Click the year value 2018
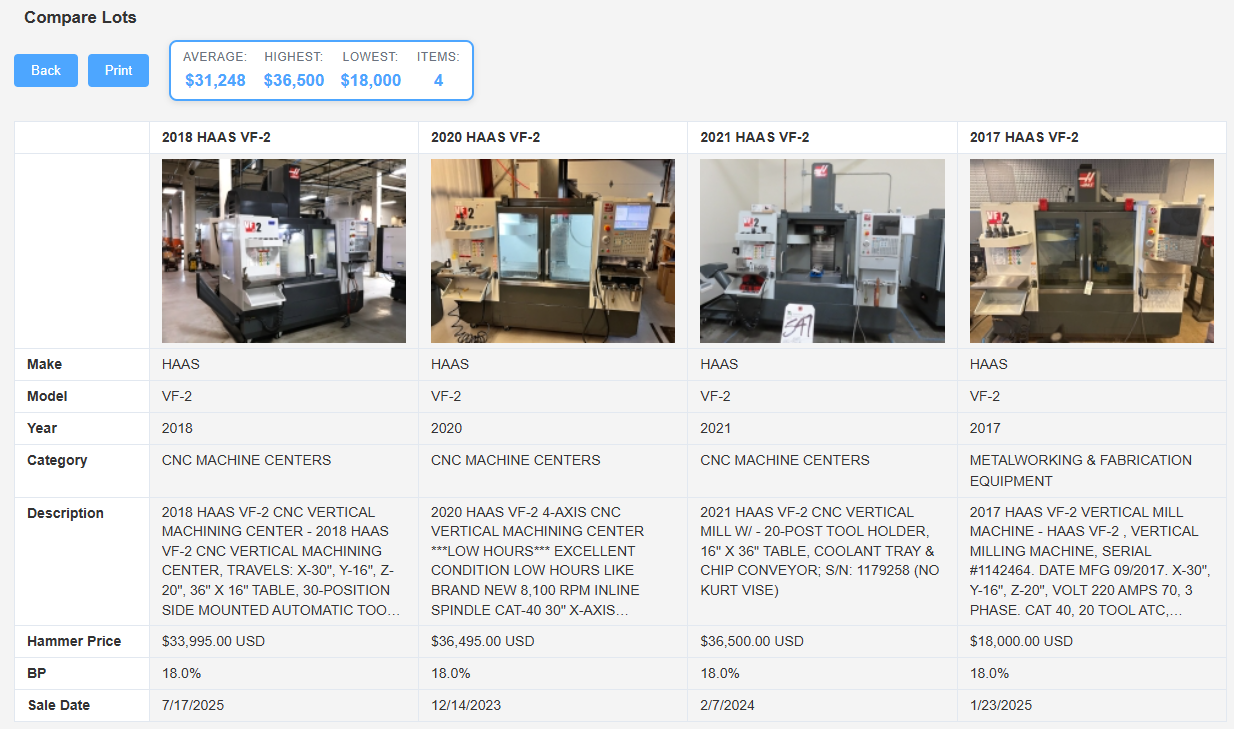Screen dimensions: 1234x729 (177, 428)
